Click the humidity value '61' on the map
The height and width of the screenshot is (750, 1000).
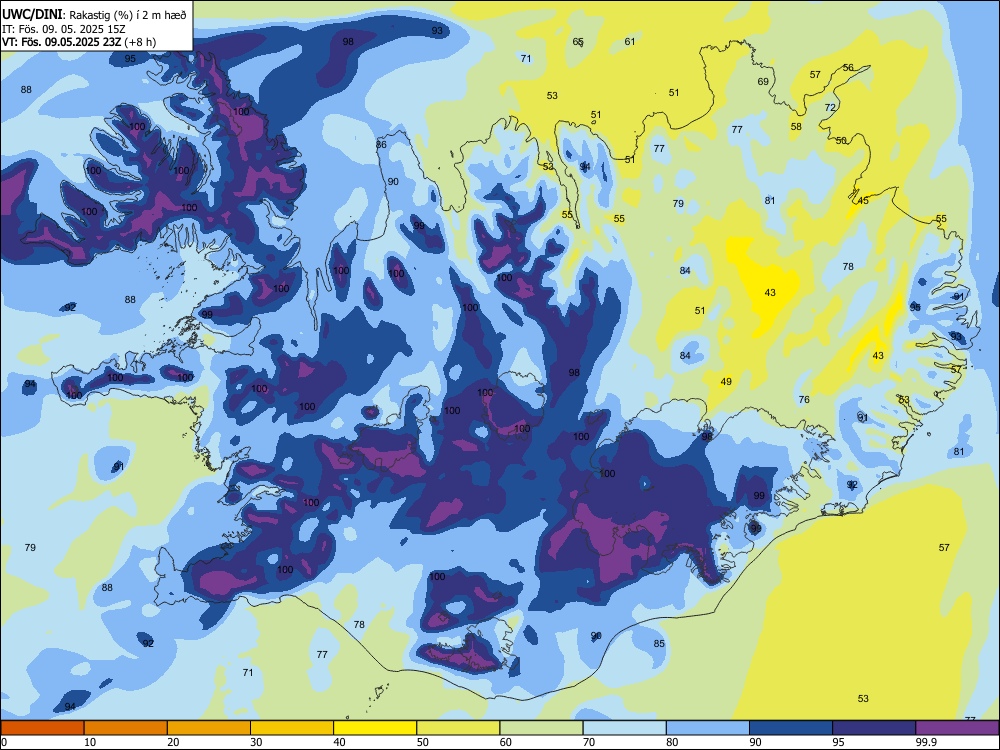pyautogui.click(x=630, y=42)
